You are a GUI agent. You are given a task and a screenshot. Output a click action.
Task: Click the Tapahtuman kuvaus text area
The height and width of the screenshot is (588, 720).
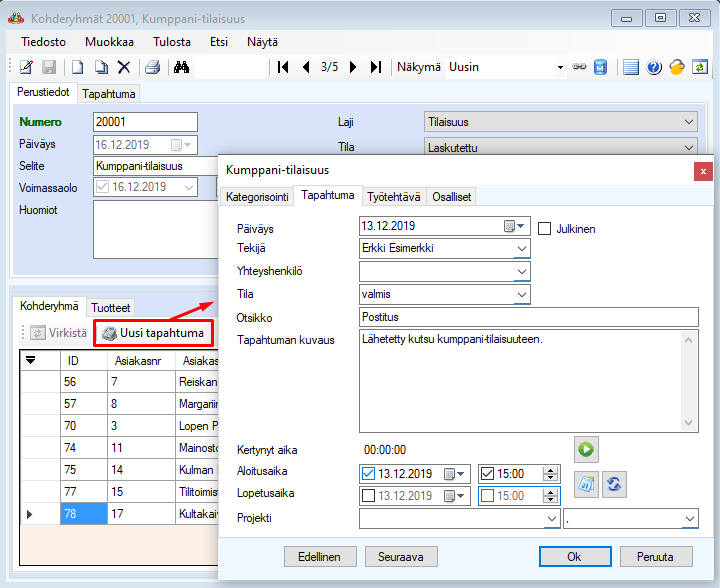[x=529, y=381]
